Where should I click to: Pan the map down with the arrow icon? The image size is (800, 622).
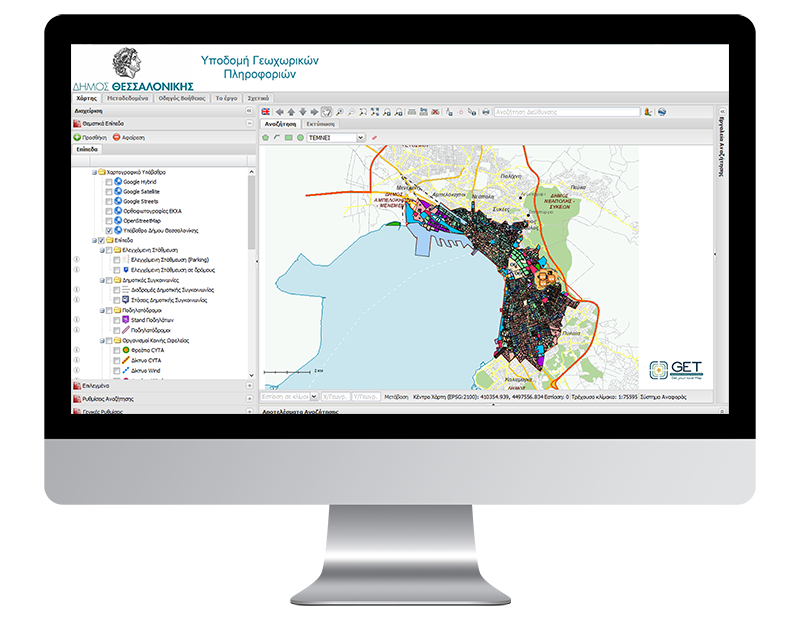pos(303,112)
